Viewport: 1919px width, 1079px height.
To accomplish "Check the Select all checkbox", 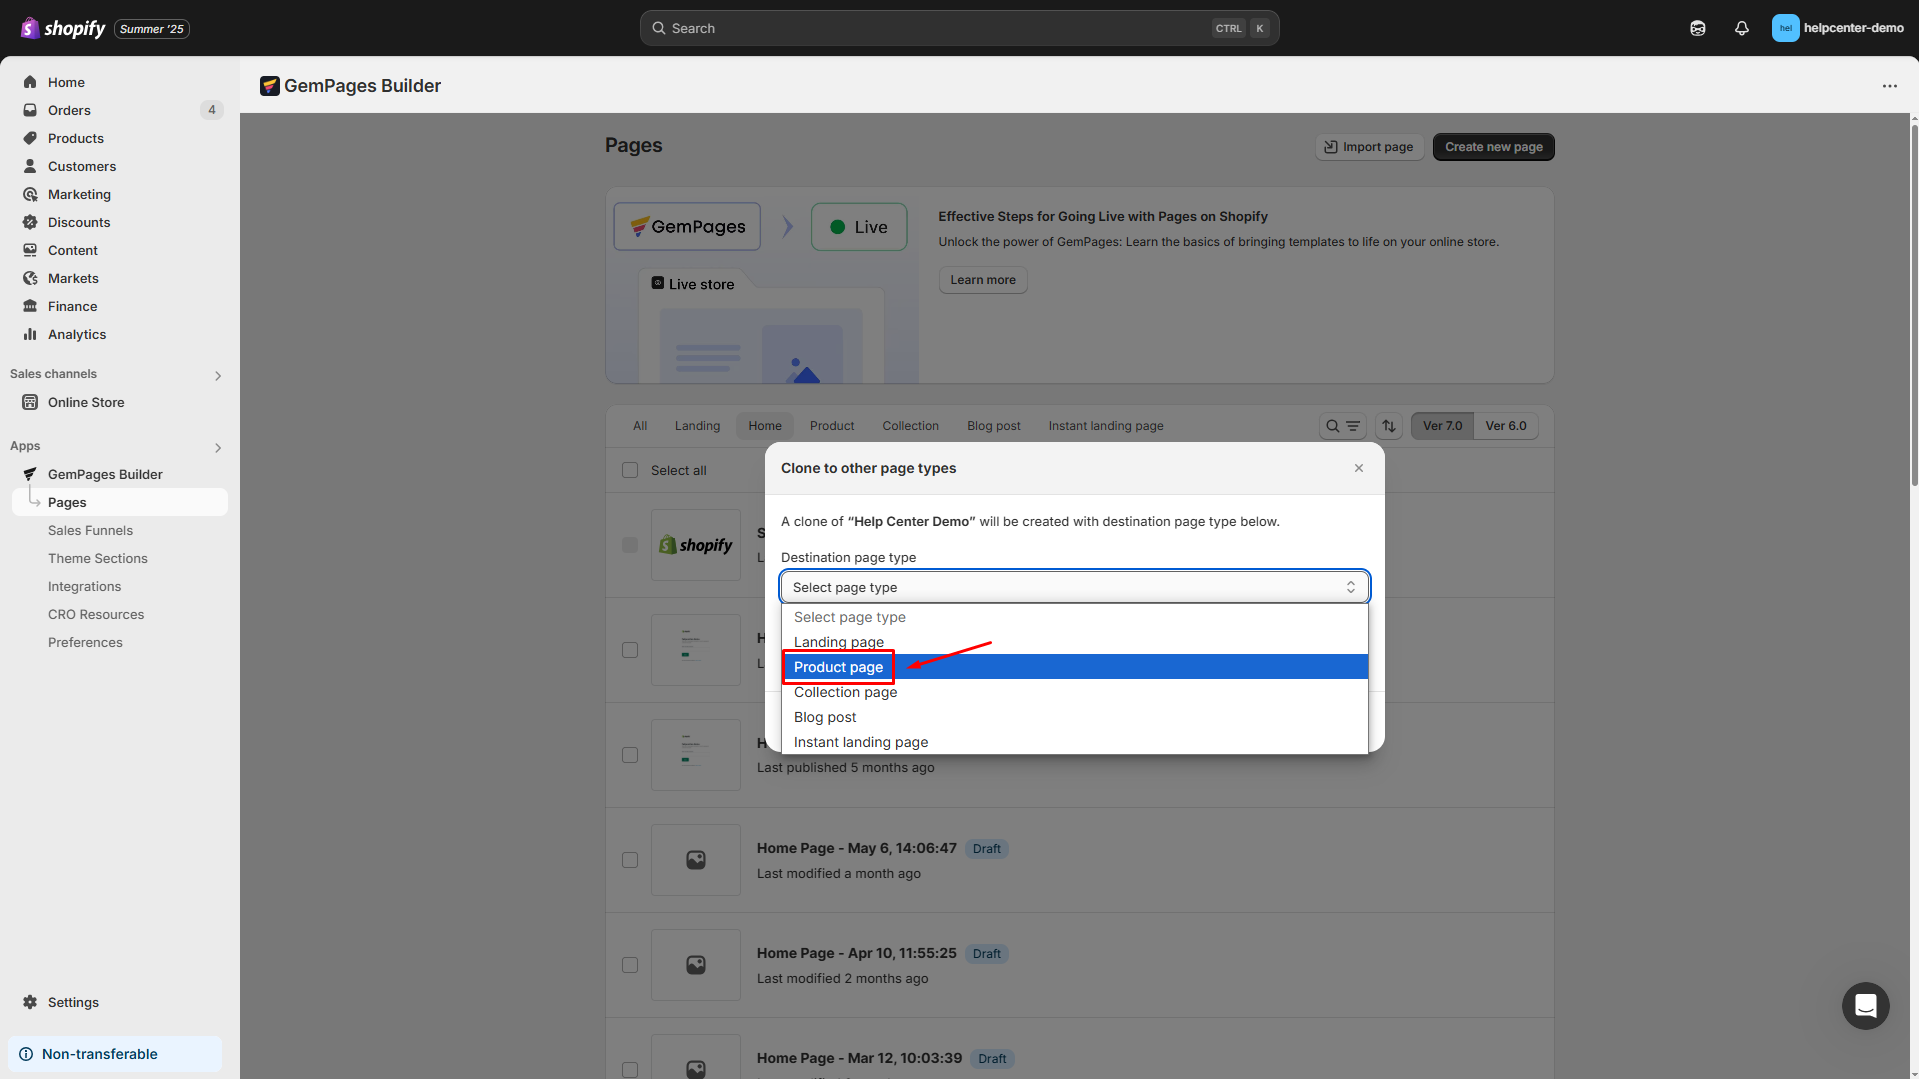I will 630,470.
